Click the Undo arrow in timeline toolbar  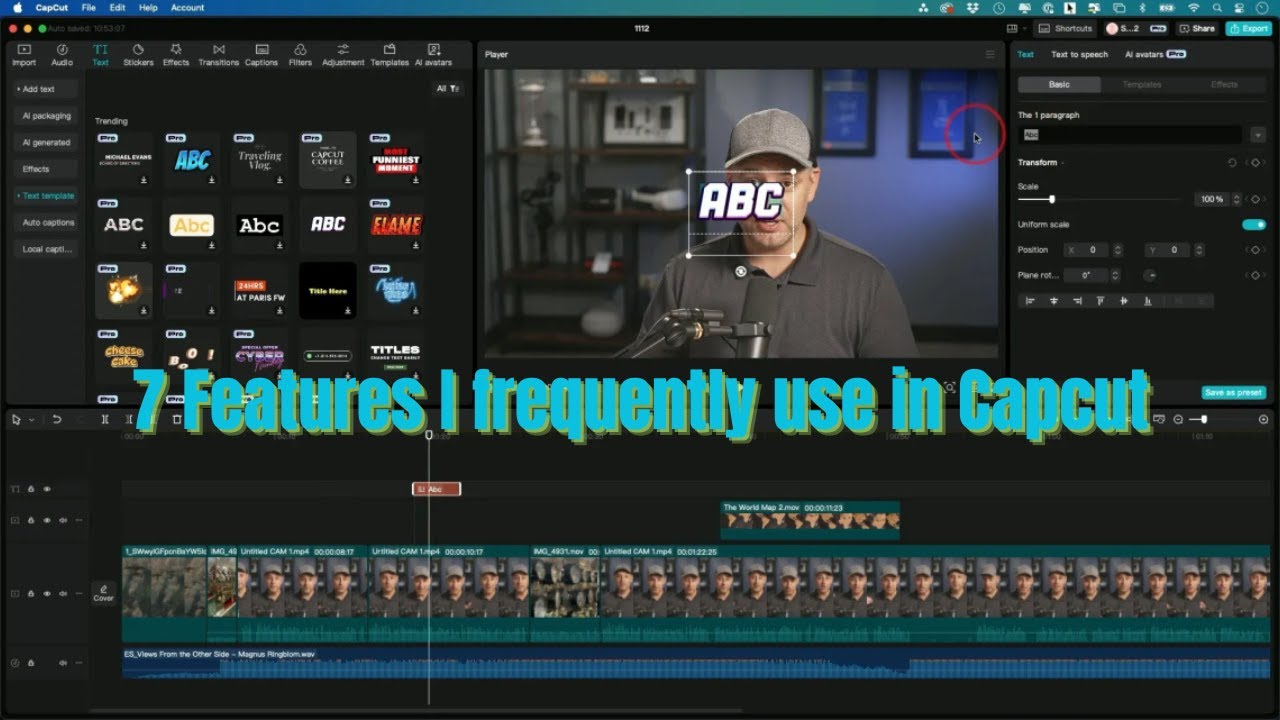(57, 419)
